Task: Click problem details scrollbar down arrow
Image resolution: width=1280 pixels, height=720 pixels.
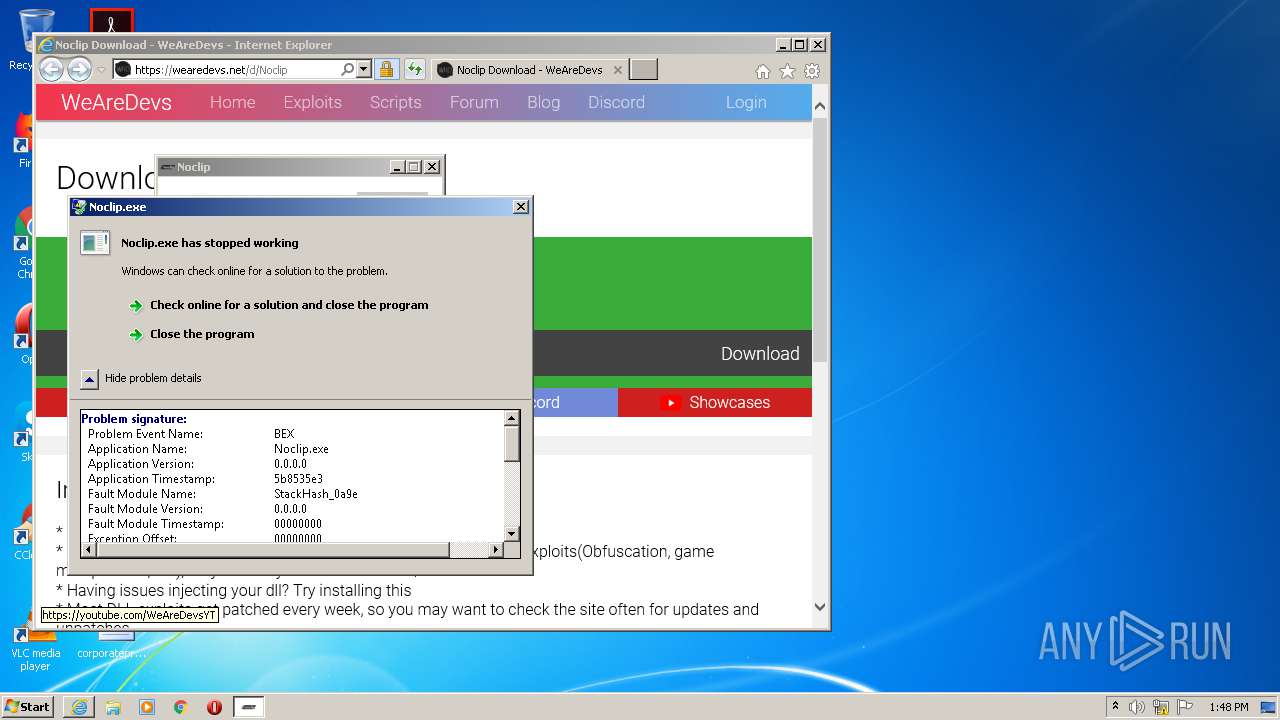Action: 512,534
